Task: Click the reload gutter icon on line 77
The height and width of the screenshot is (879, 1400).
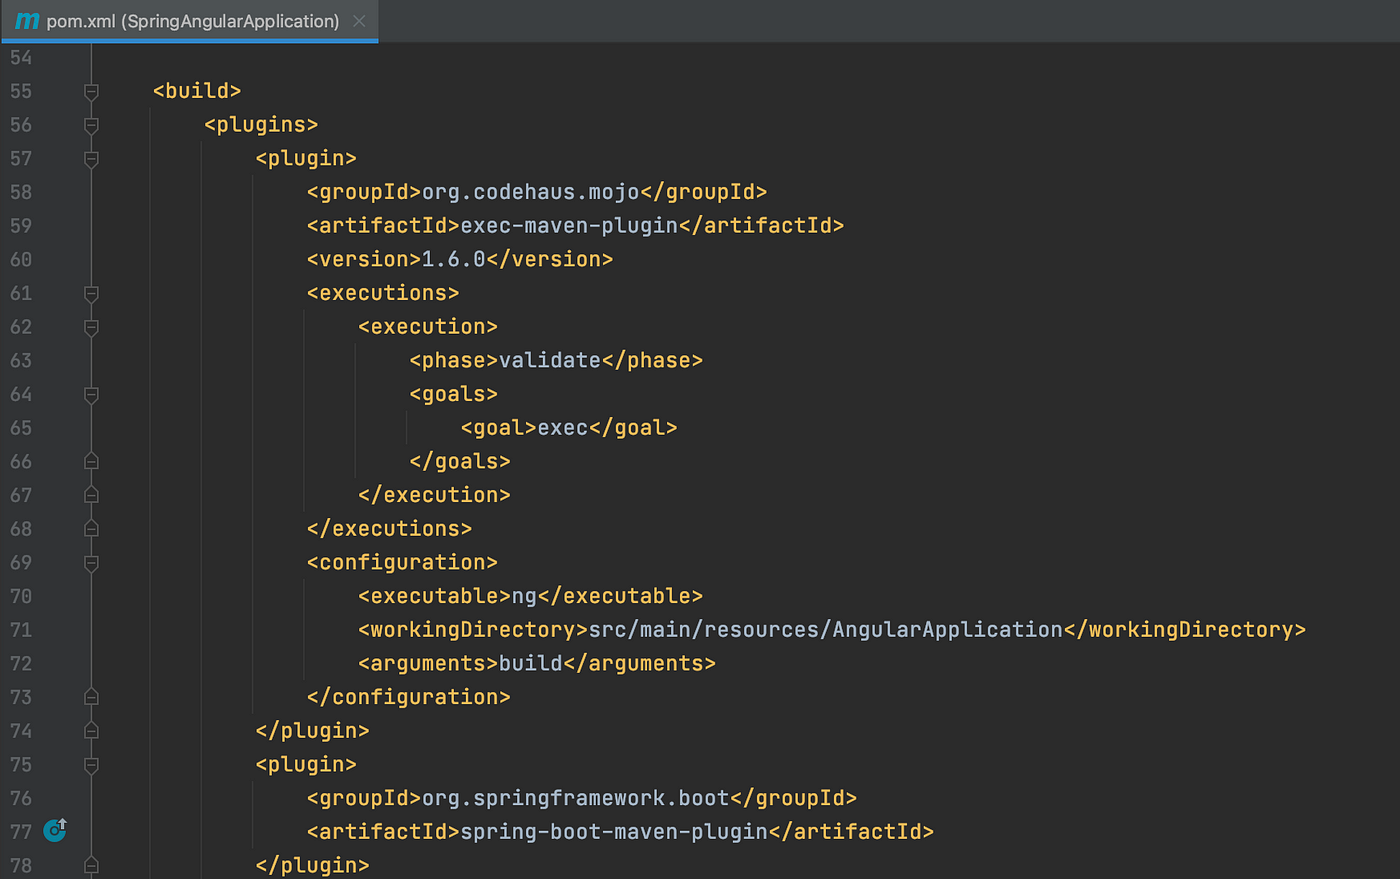Action: click(55, 830)
